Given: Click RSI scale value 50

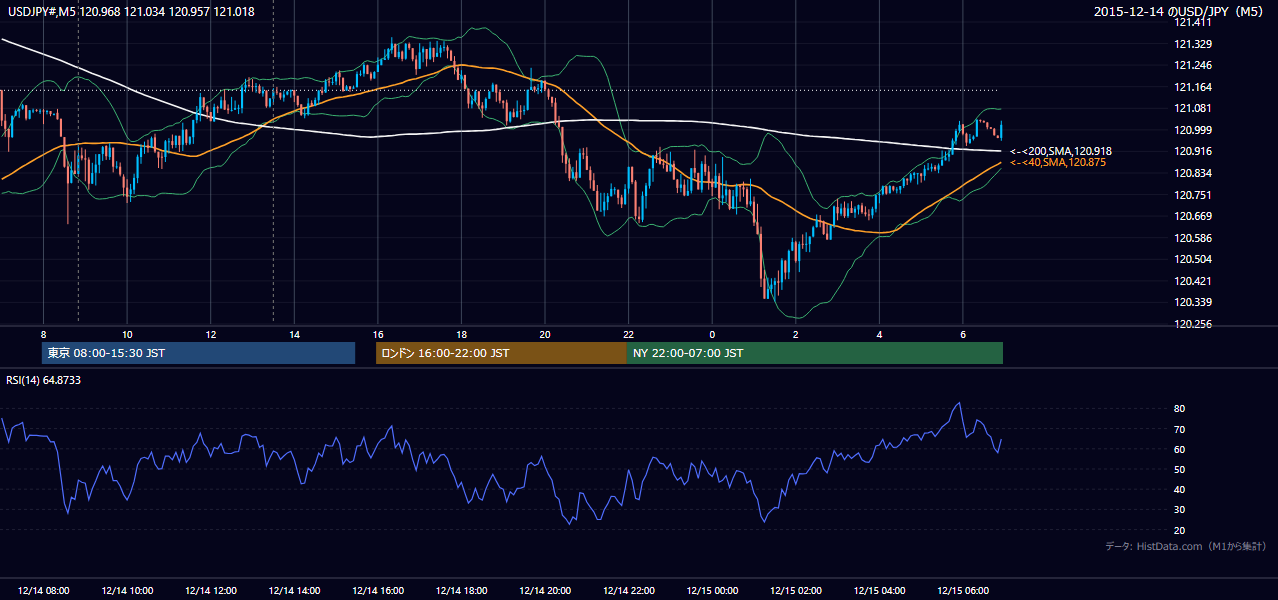Looking at the screenshot, I should tap(1179, 469).
